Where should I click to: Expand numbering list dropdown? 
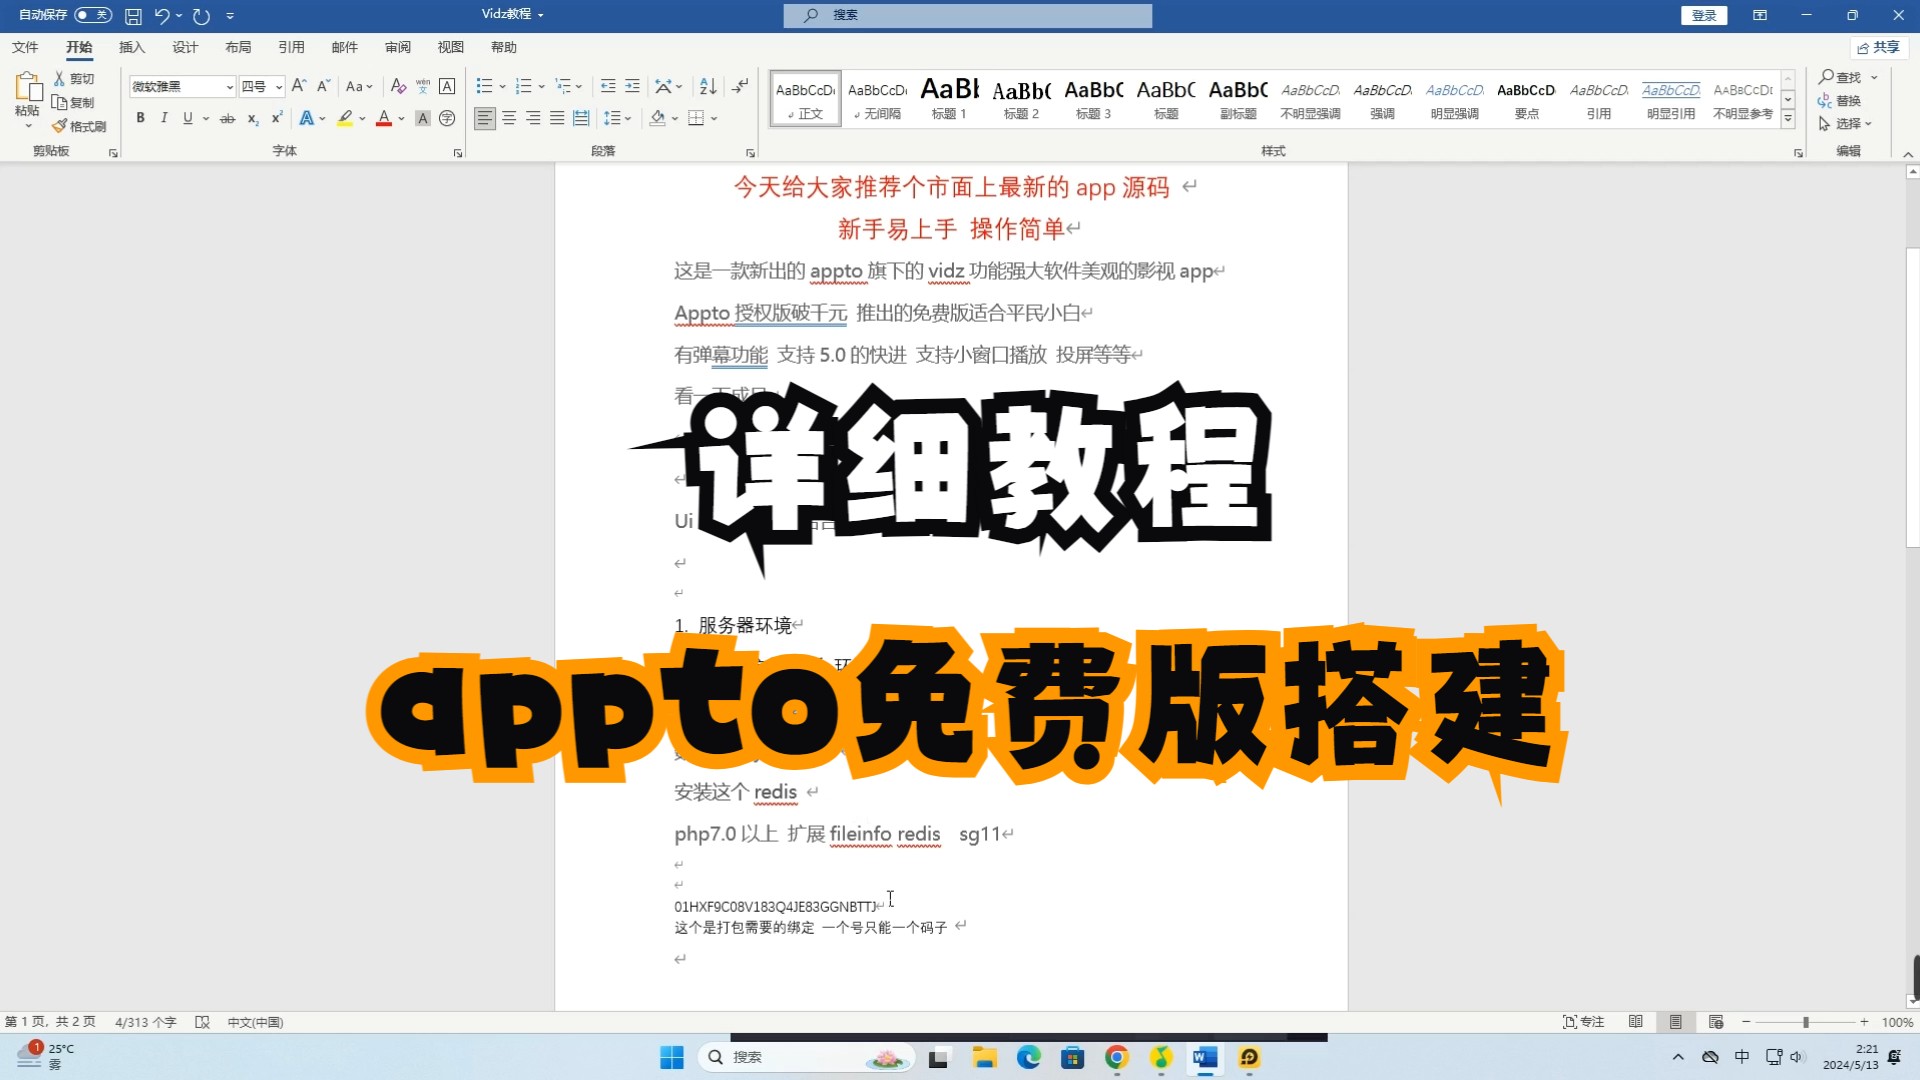click(x=541, y=86)
